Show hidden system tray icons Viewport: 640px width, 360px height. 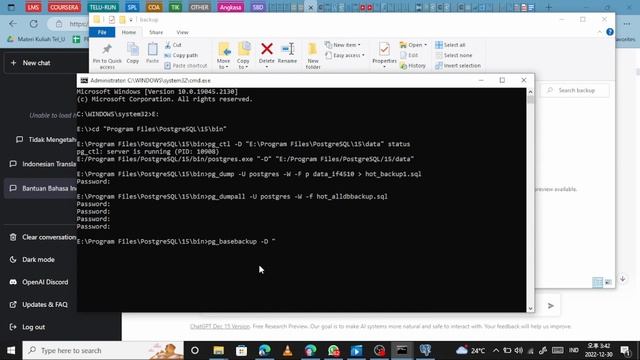coord(496,350)
